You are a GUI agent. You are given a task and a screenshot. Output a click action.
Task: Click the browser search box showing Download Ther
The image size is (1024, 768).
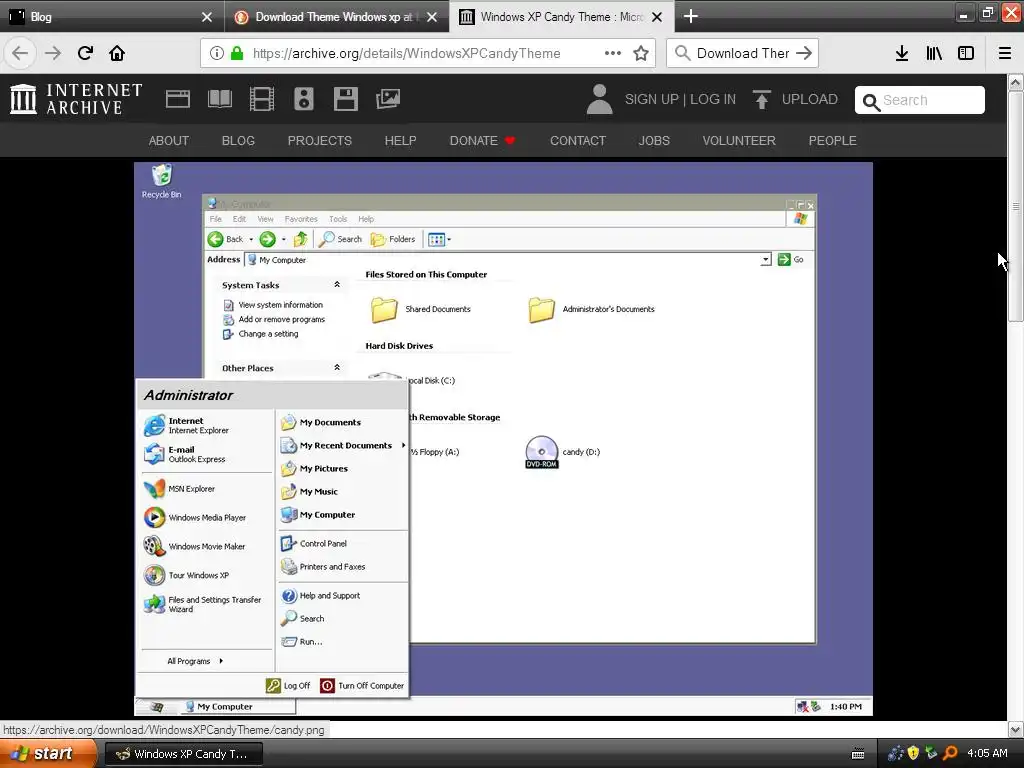[743, 53]
